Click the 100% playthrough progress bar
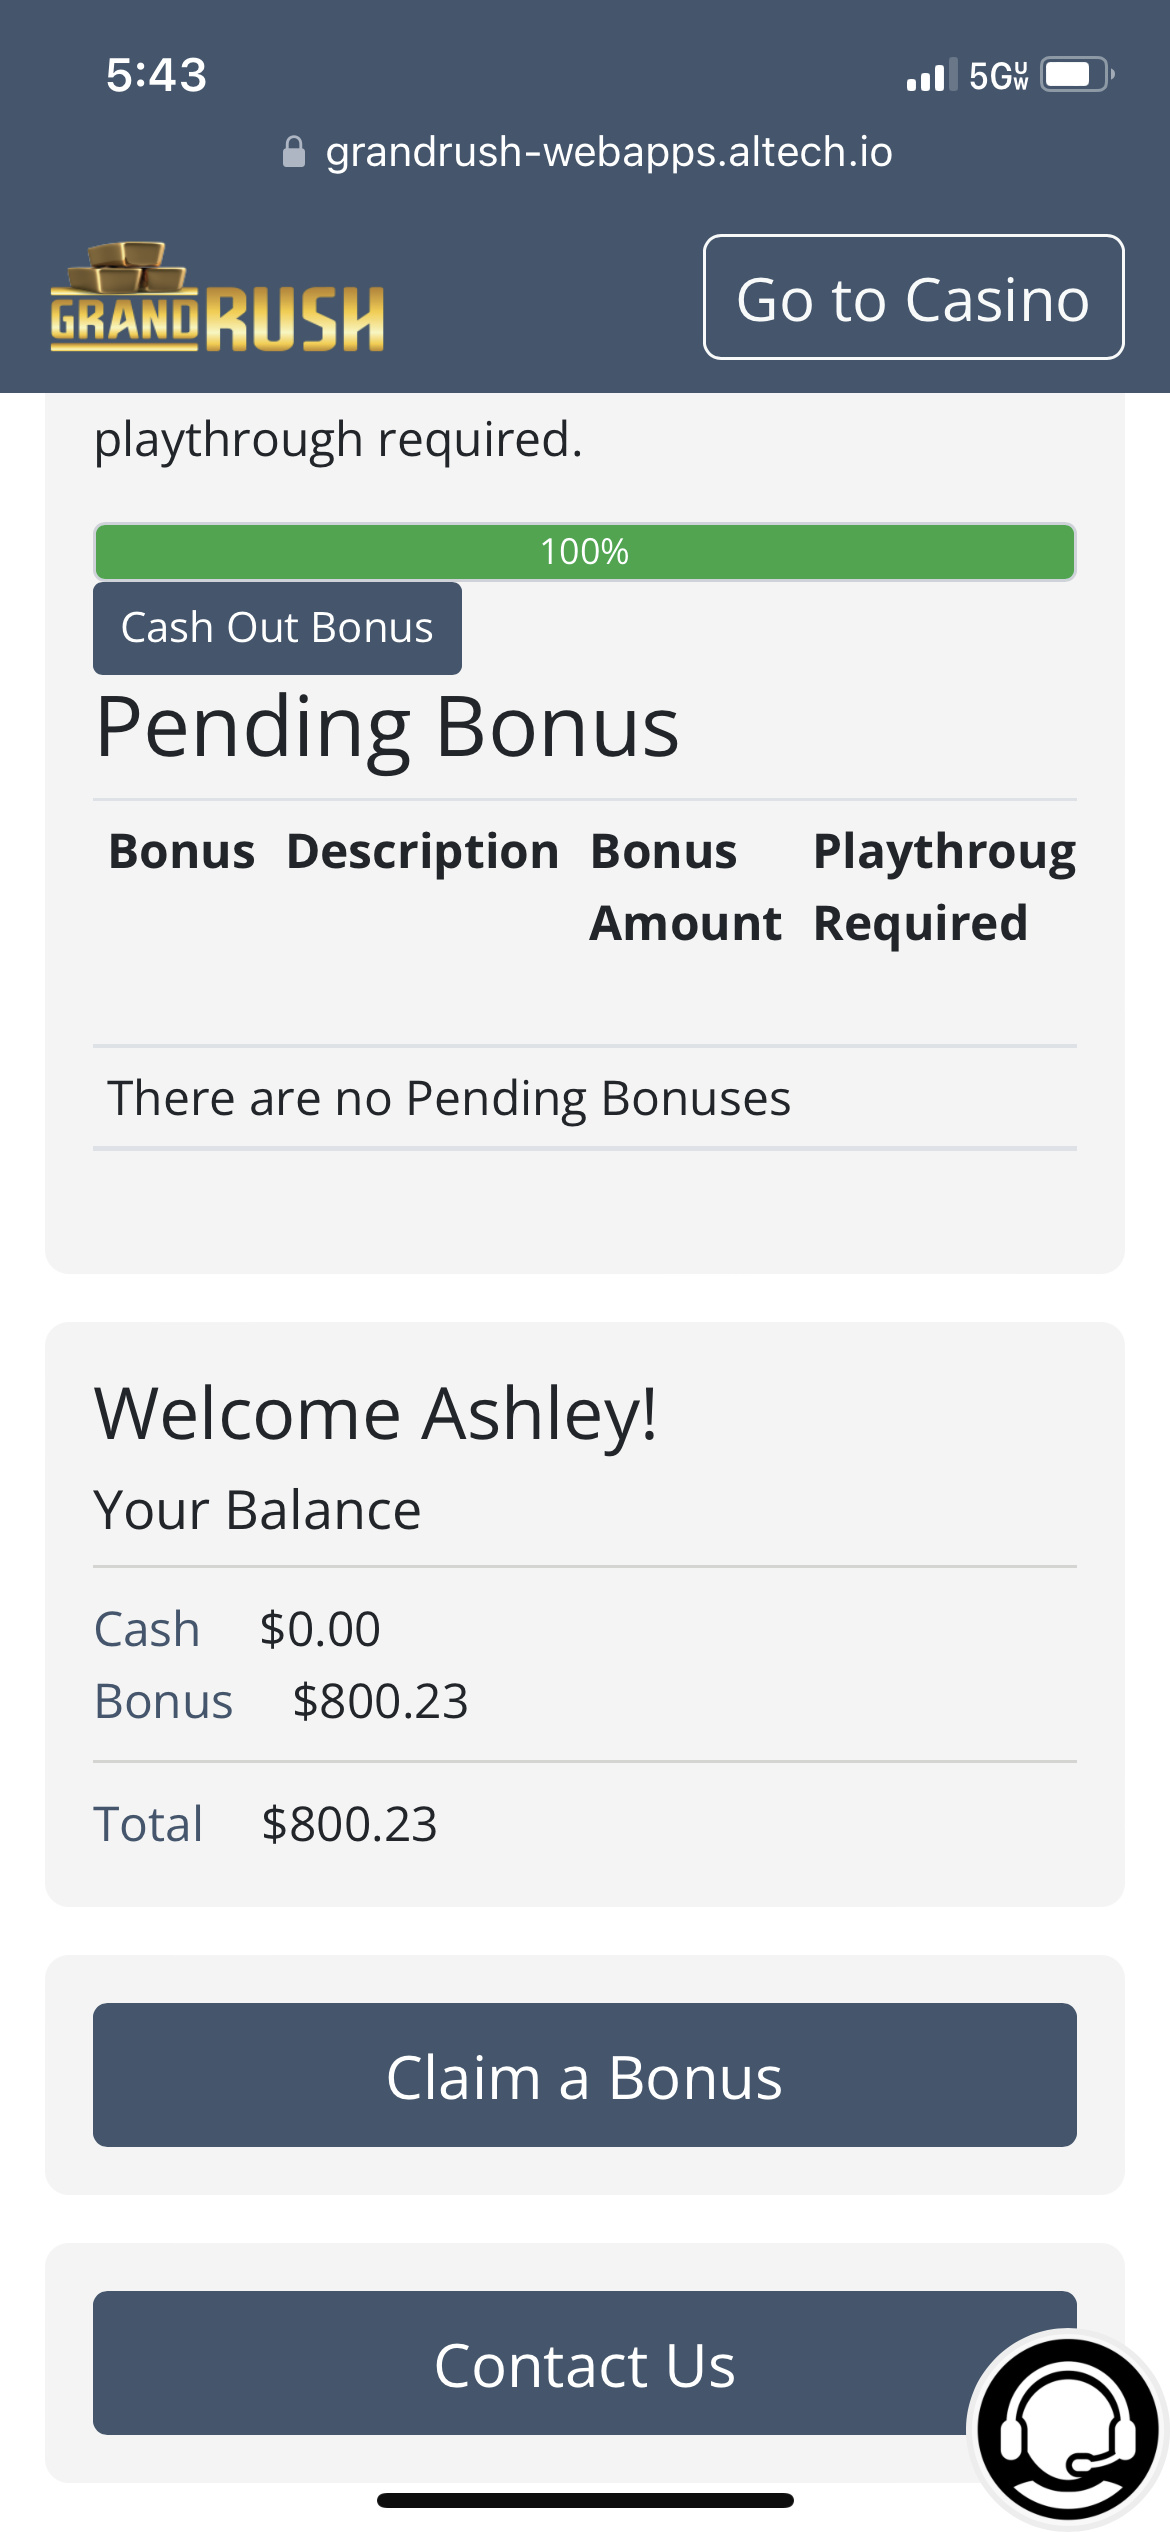The image size is (1170, 2532). tap(584, 551)
